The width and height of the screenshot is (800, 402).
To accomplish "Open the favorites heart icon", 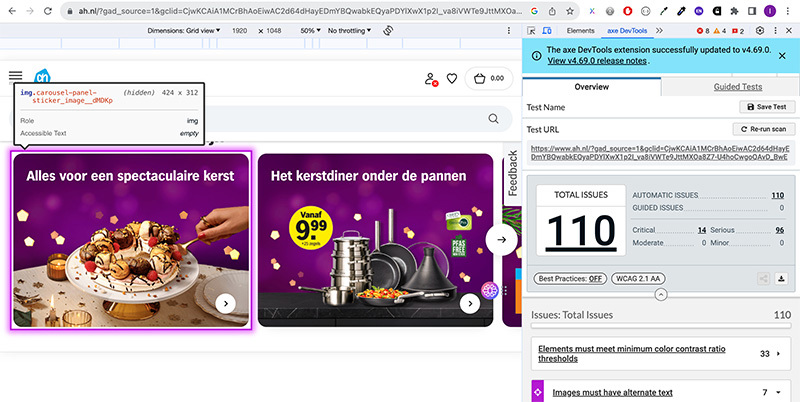I will pyautogui.click(x=452, y=79).
